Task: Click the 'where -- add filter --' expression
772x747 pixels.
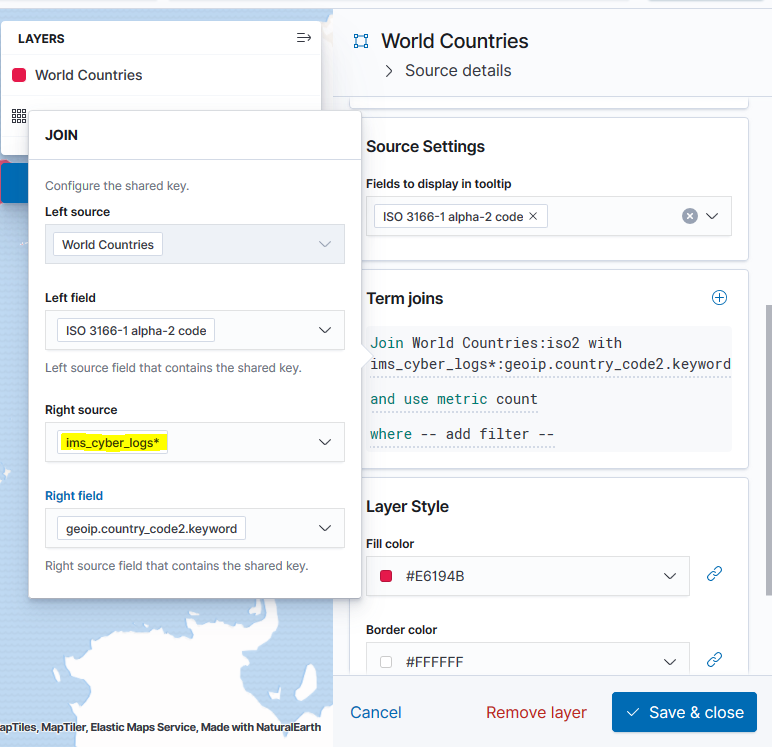Action: (x=462, y=434)
